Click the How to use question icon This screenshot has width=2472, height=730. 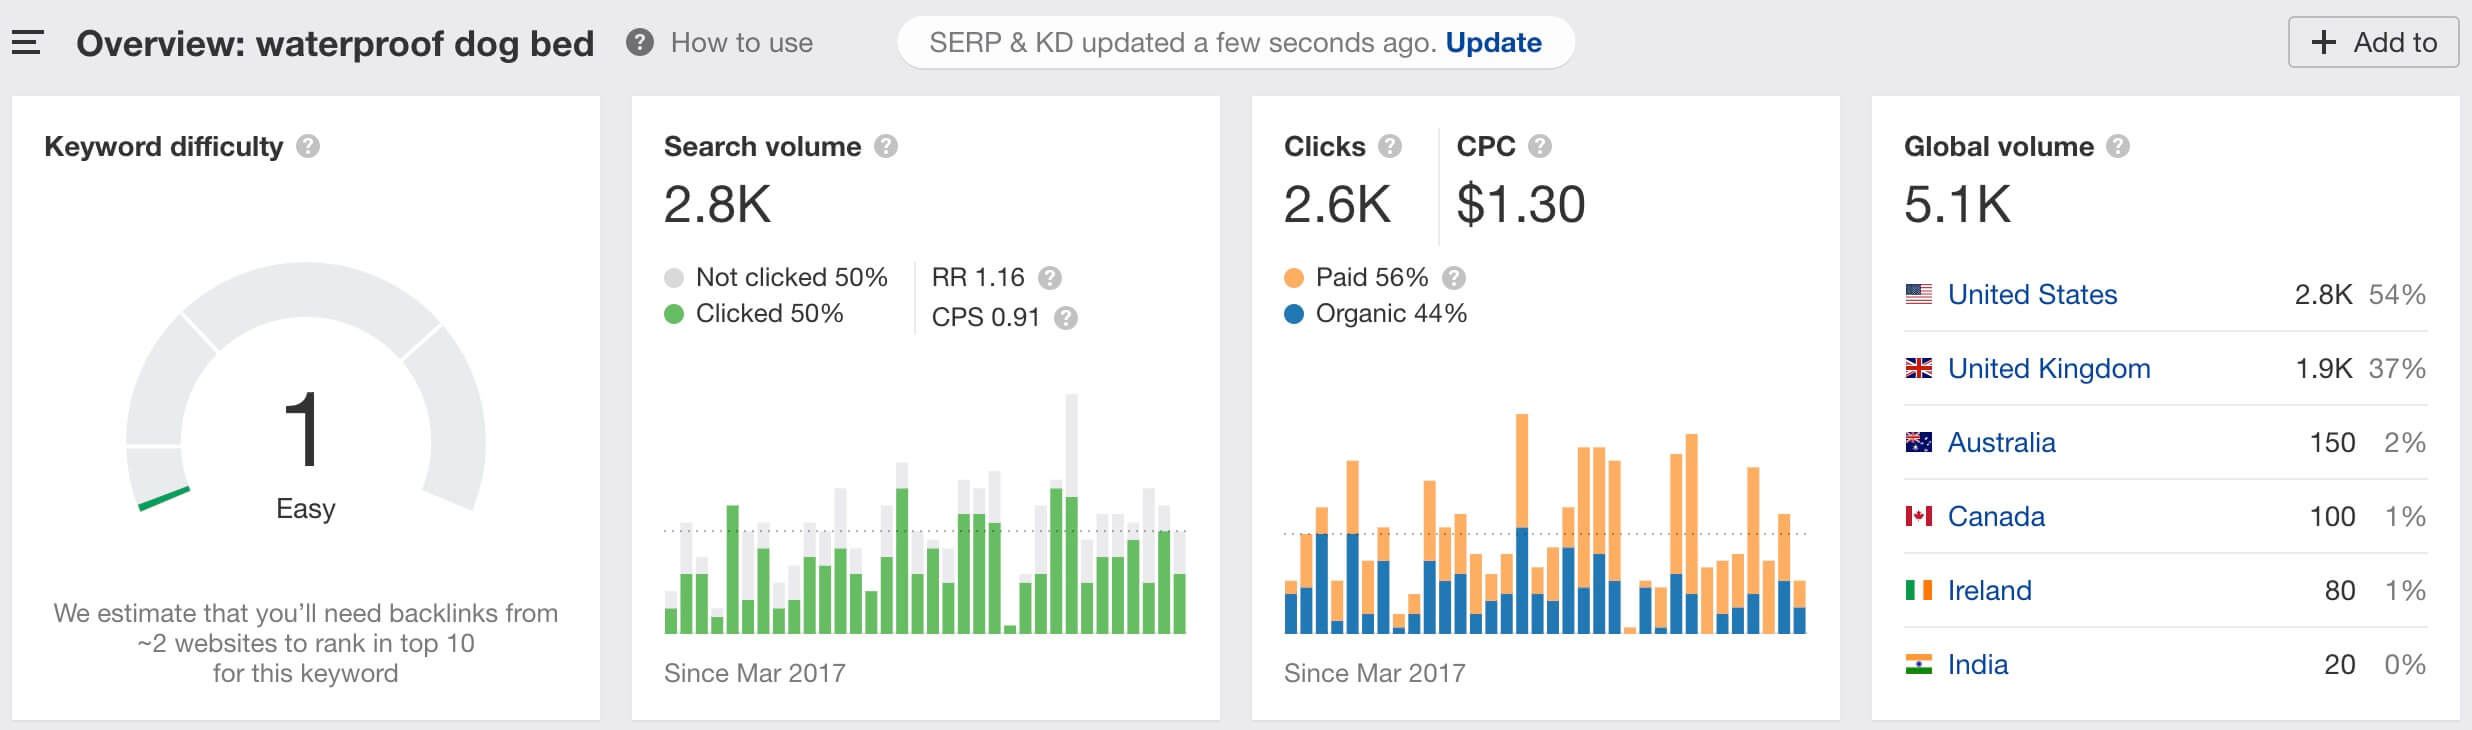point(640,43)
